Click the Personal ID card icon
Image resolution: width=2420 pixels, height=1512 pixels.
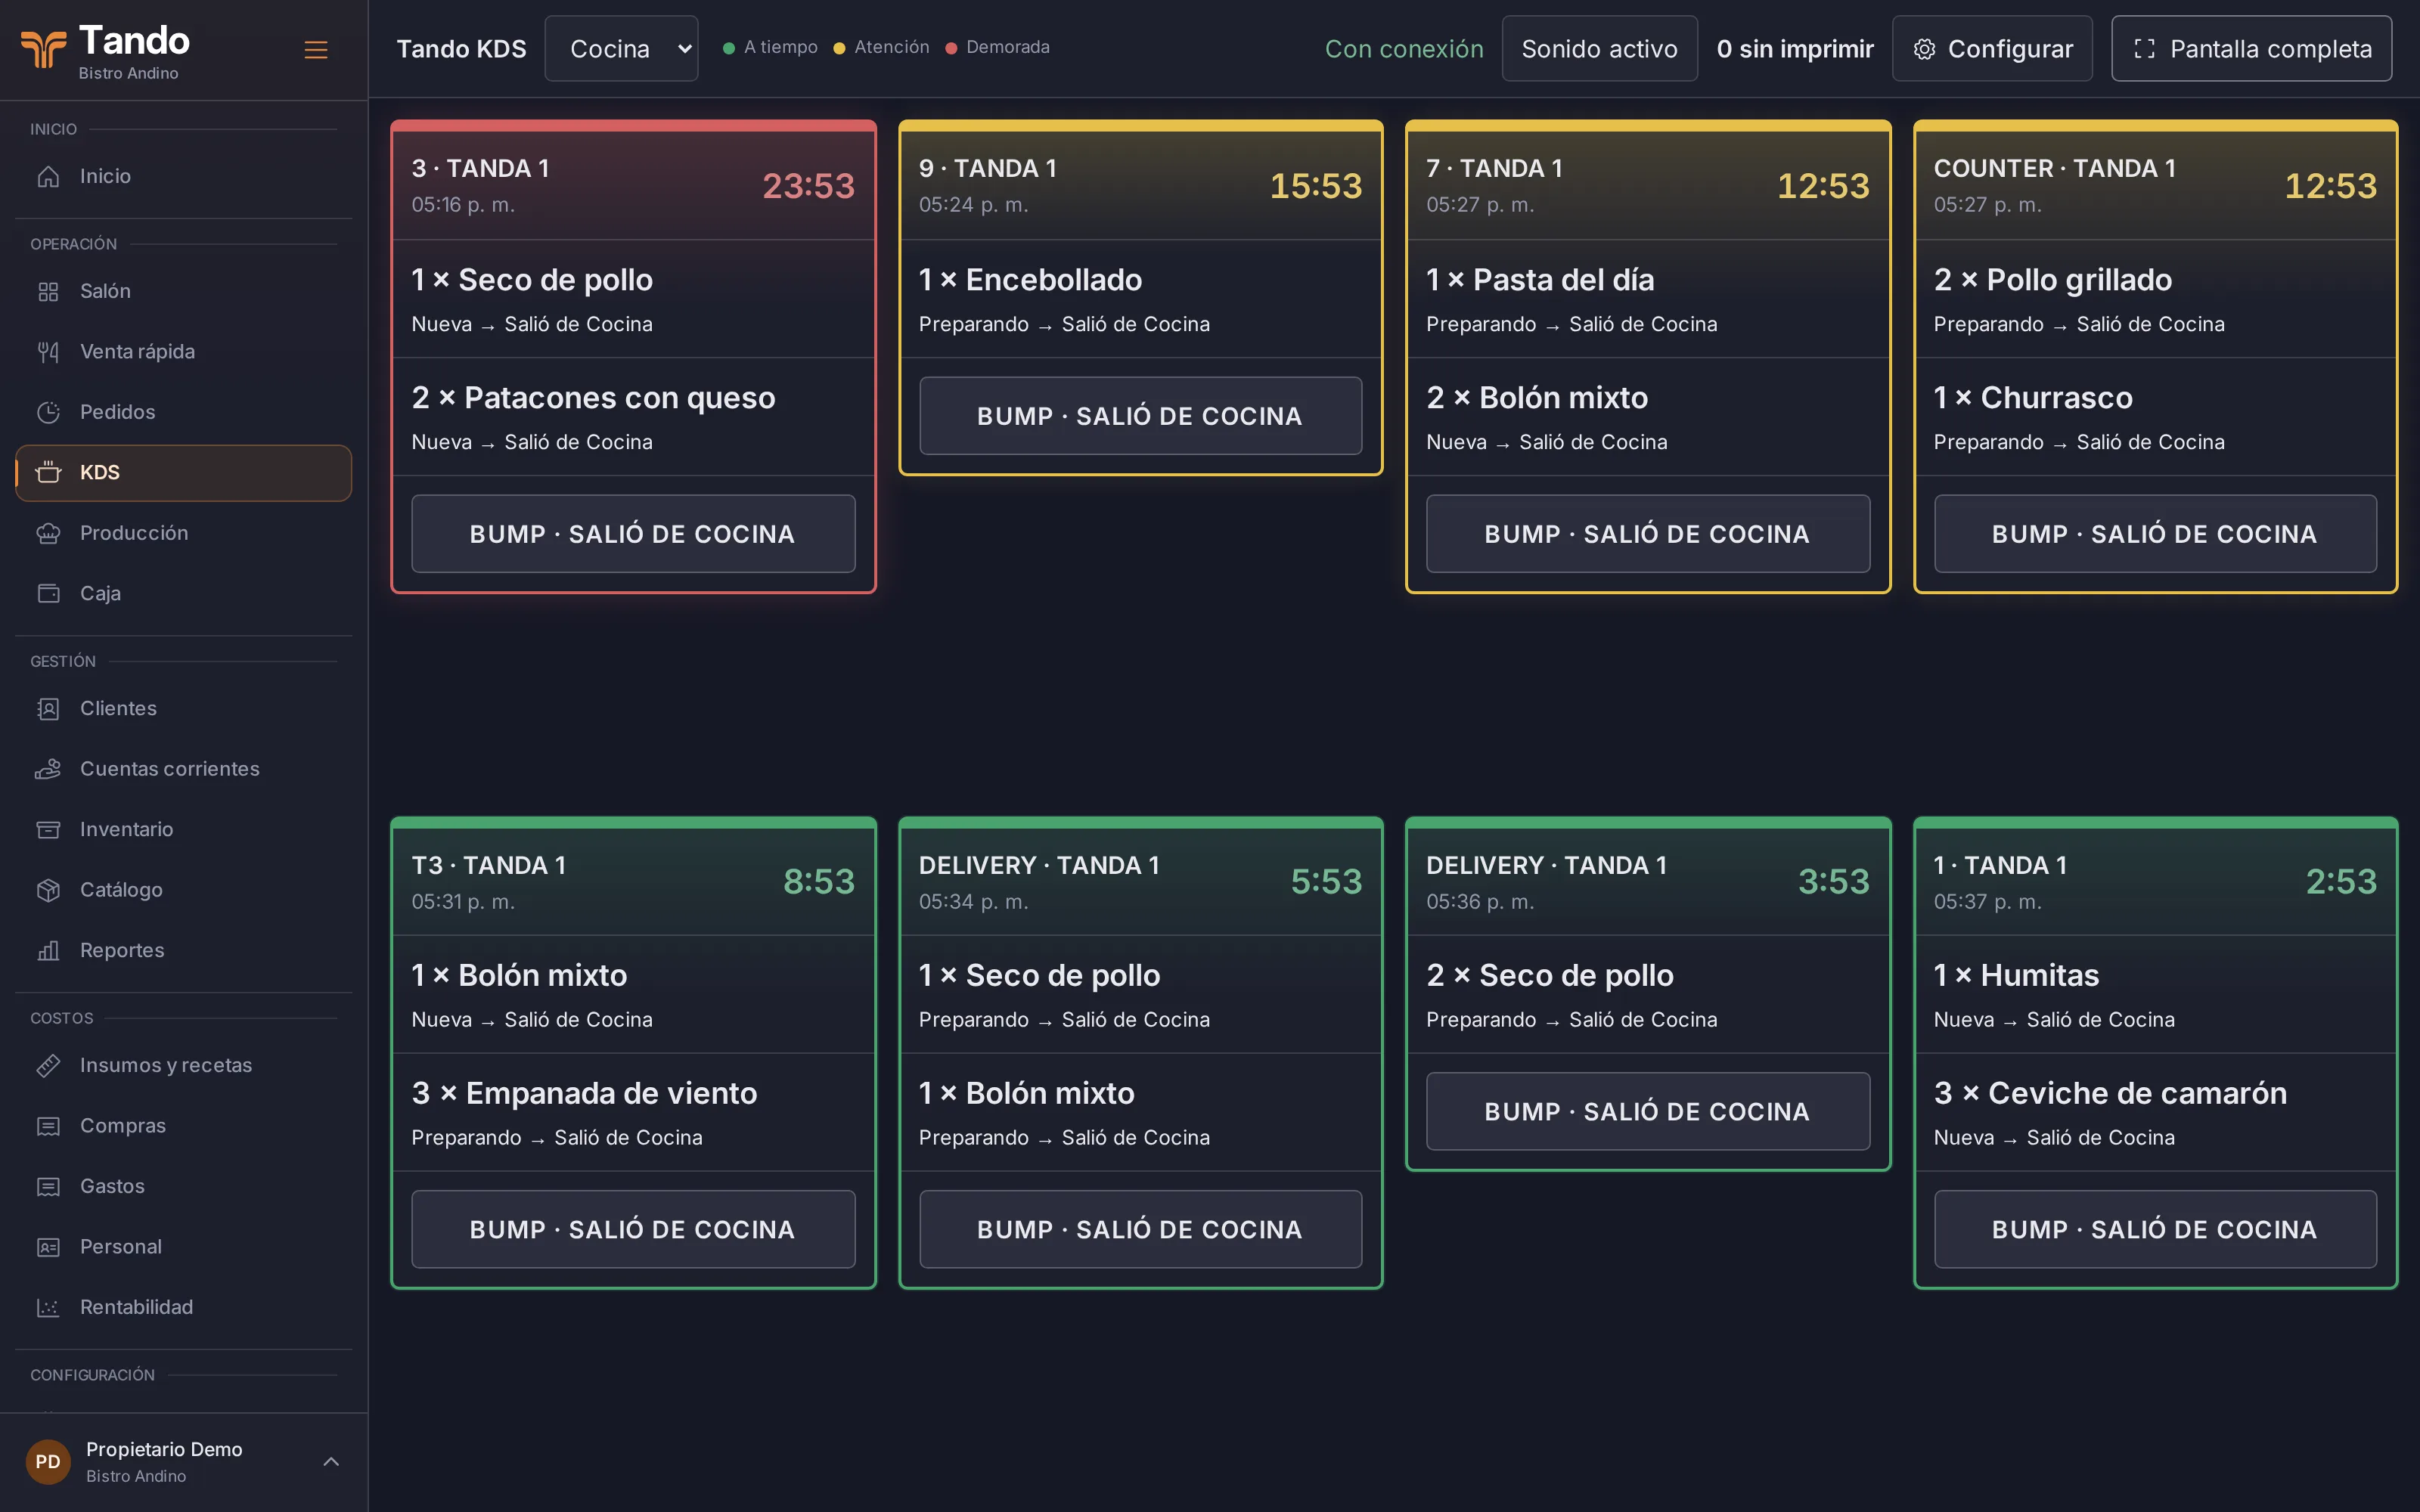tap(48, 1247)
